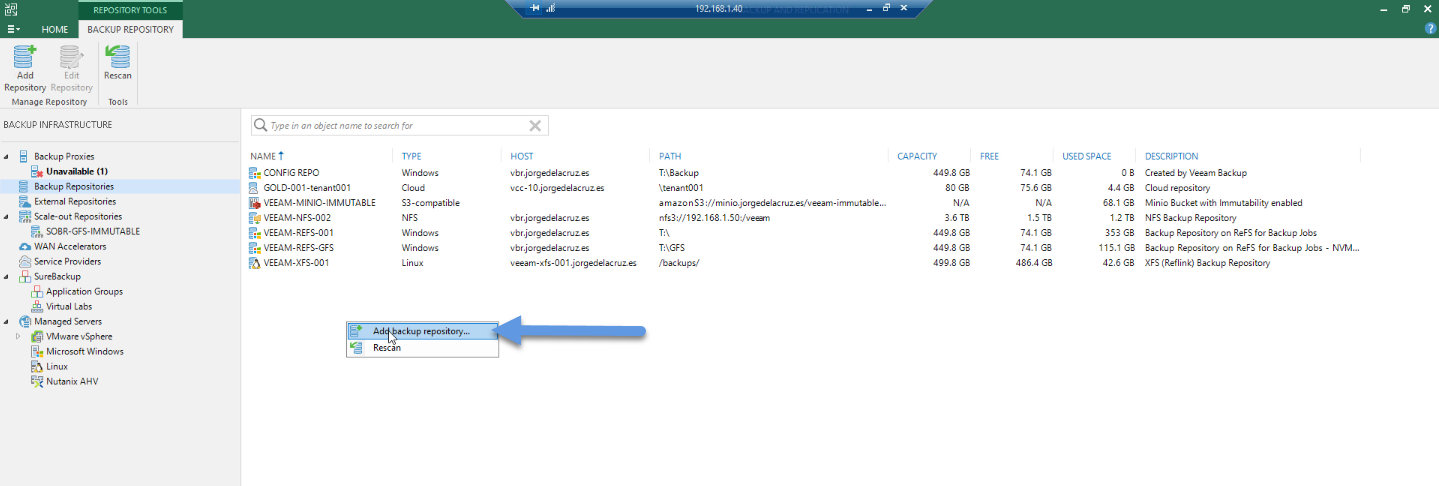The width and height of the screenshot is (1439, 486).
Task: Click the Rescan context menu icon
Action: [x=356, y=347]
